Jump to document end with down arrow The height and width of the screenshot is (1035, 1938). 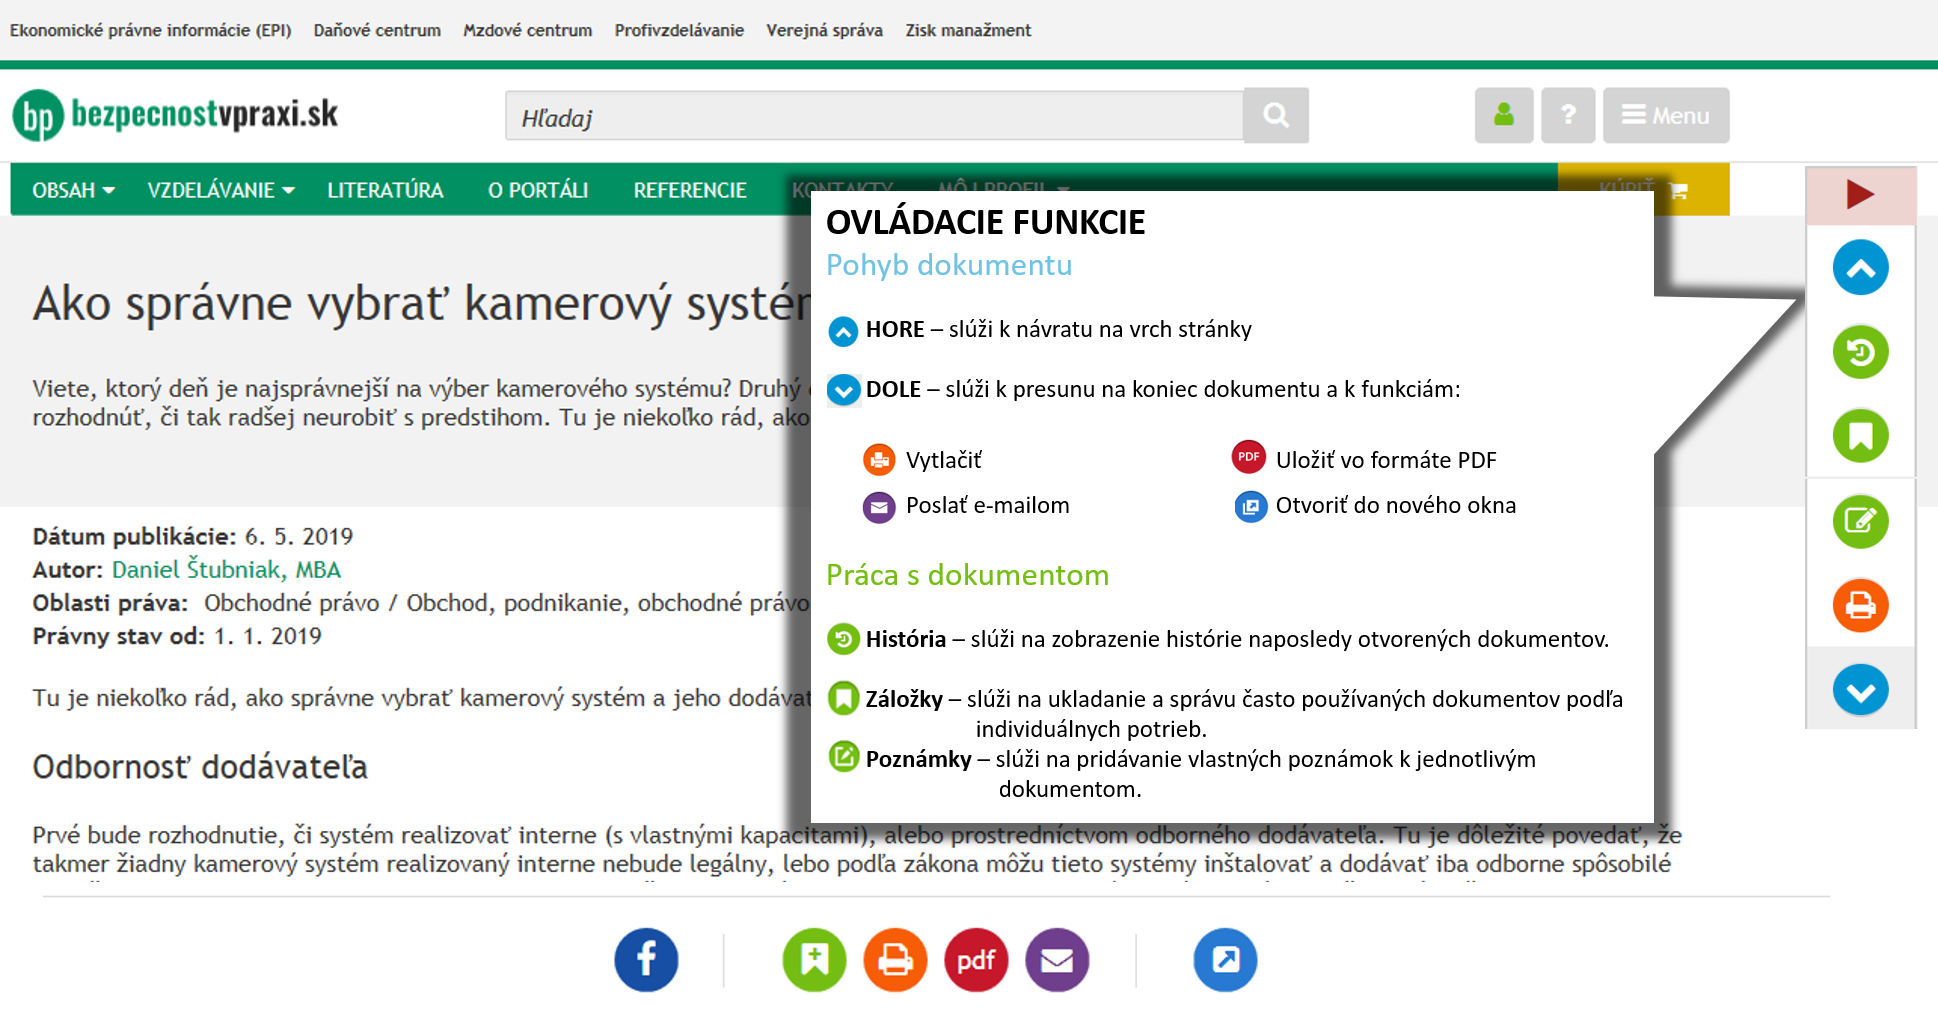(1860, 690)
